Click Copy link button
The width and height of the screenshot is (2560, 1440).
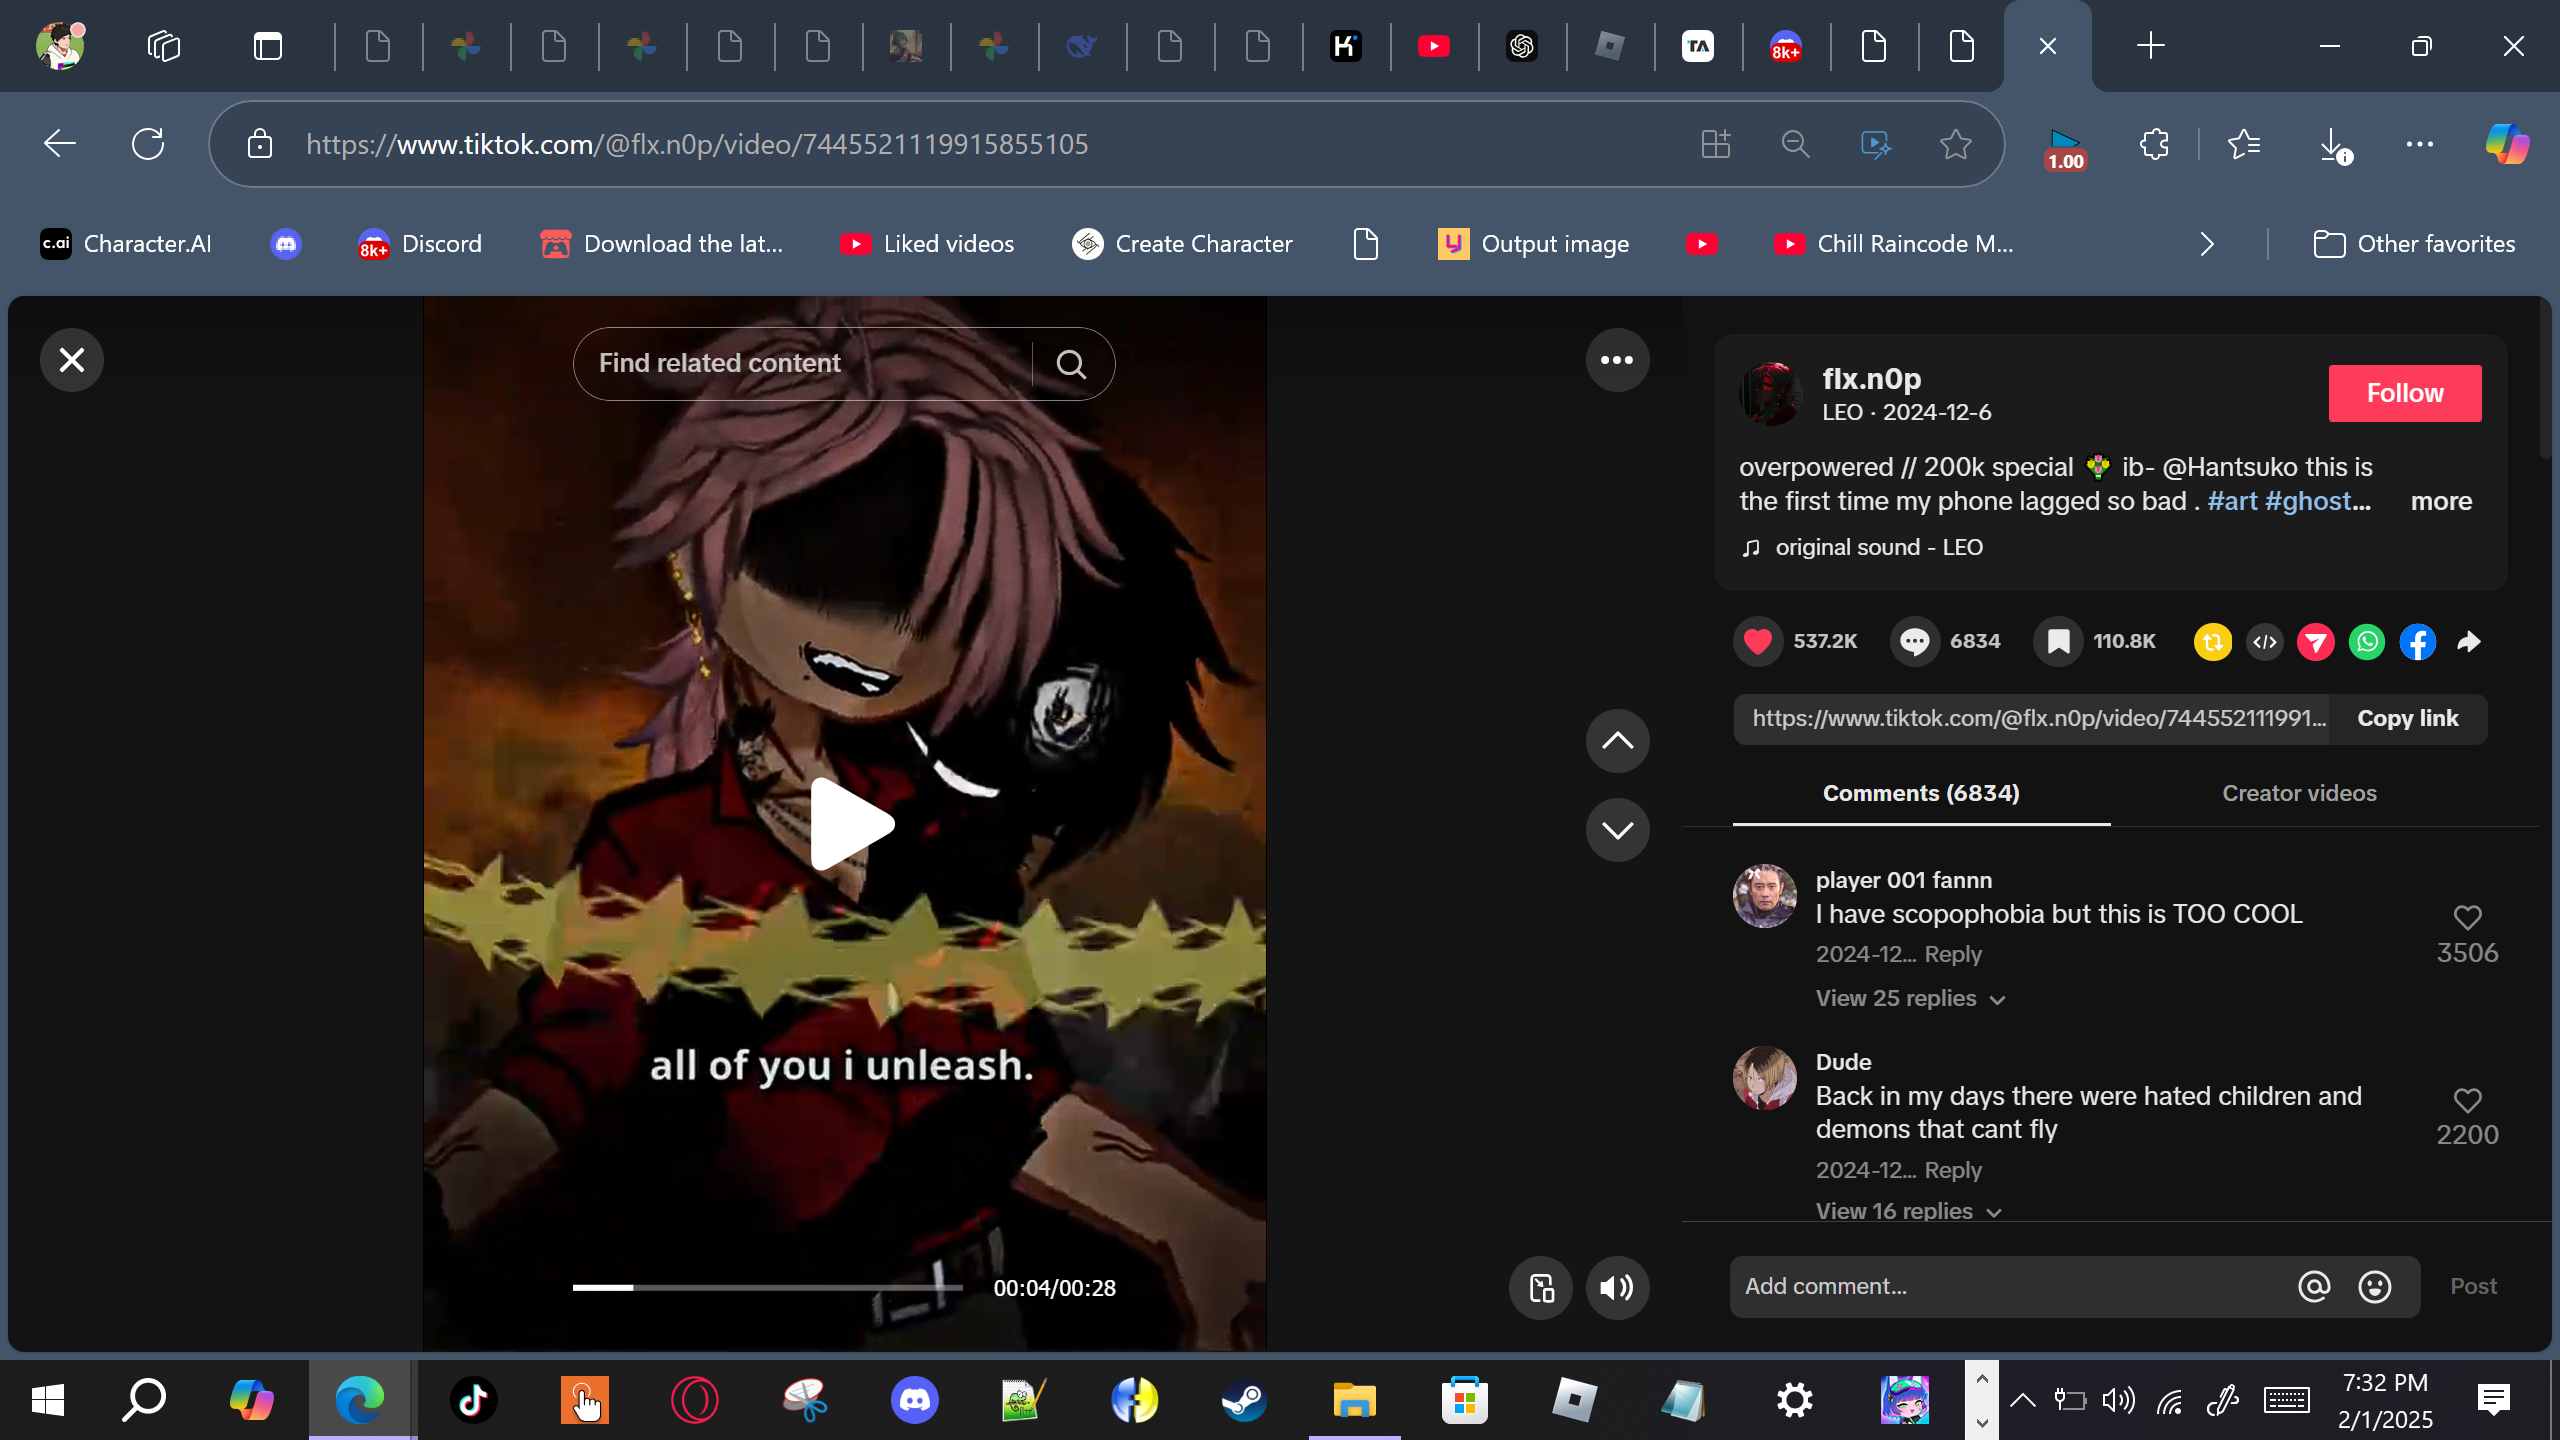[2407, 718]
